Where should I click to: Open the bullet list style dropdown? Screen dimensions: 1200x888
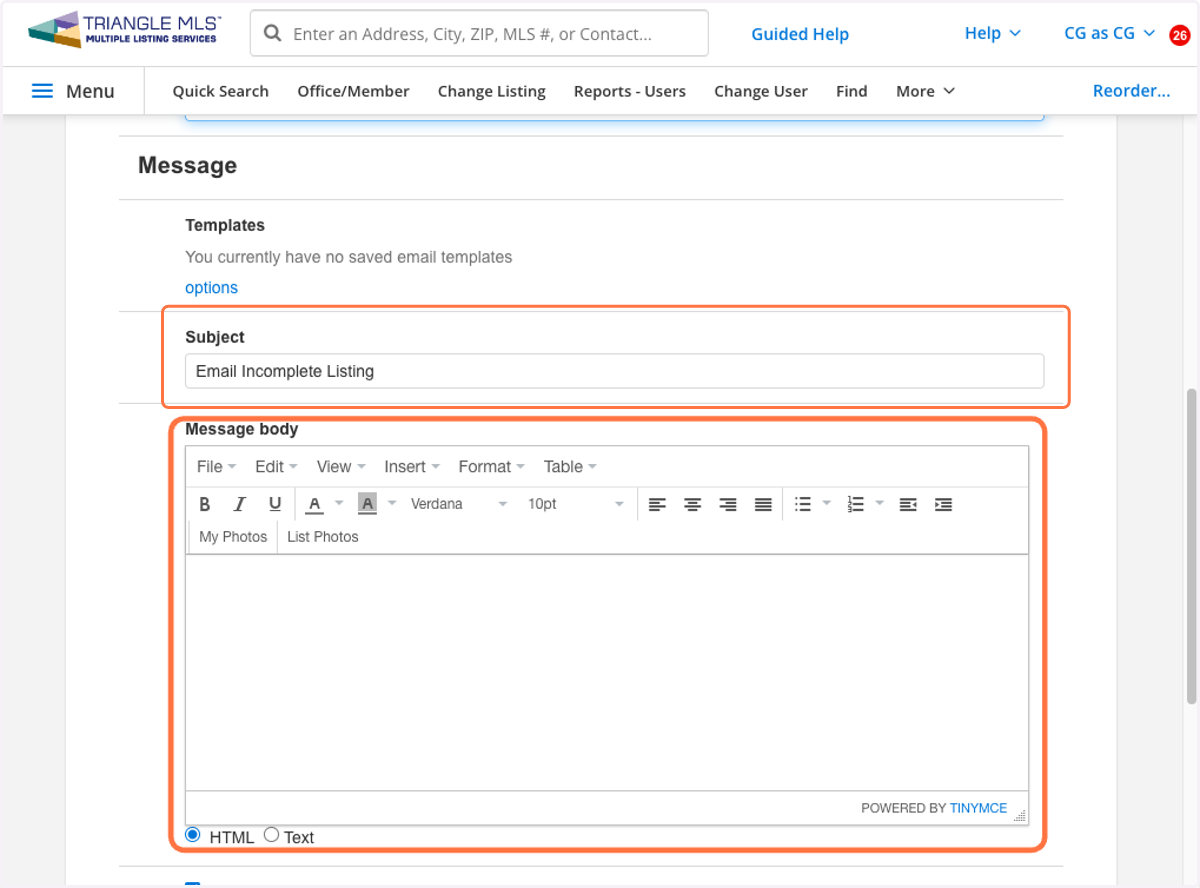pyautogui.click(x=826, y=504)
